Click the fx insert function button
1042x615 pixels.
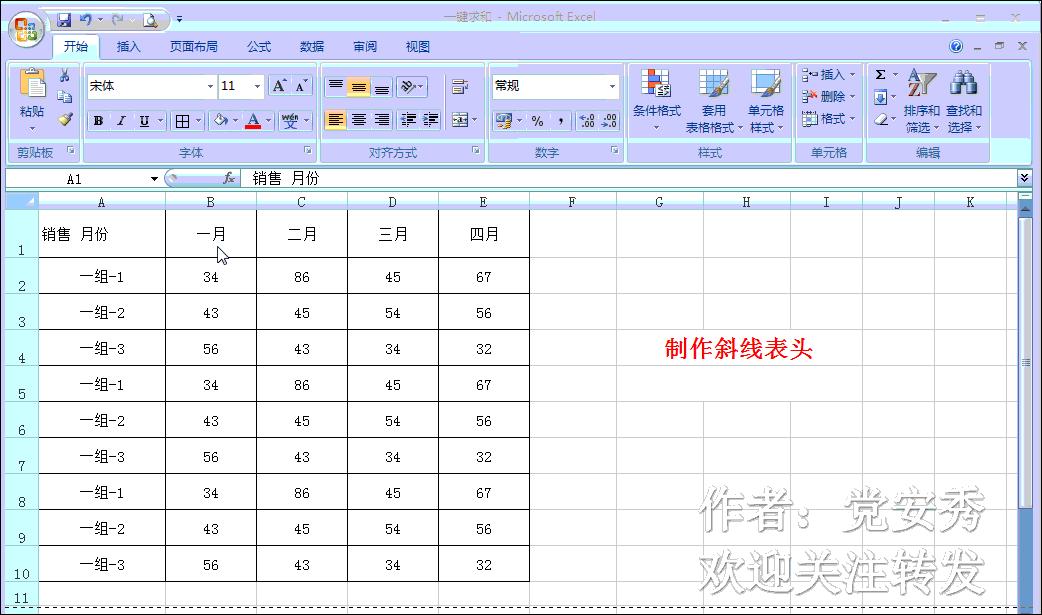pos(227,178)
